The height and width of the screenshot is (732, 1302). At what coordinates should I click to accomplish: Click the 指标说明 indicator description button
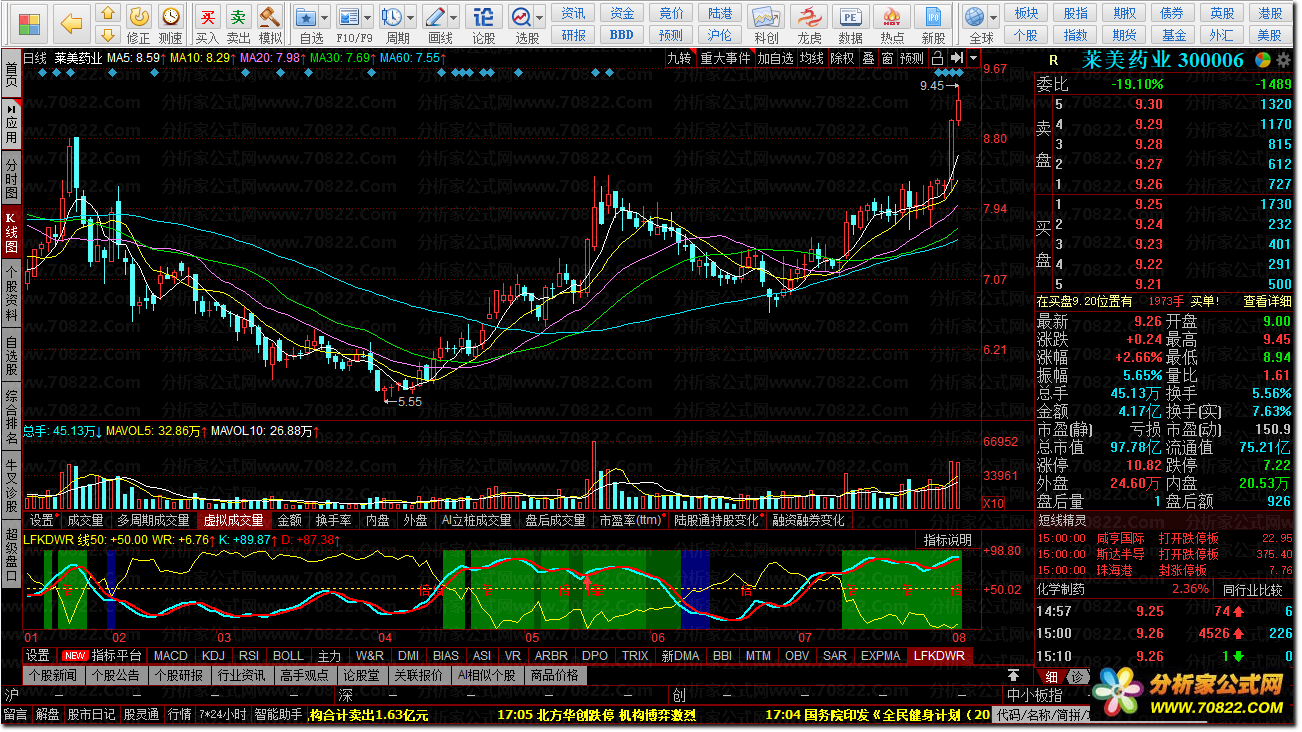[x=946, y=539]
